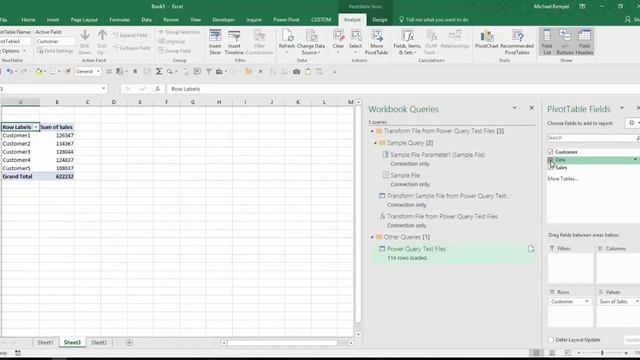Open the Customer dropdown in Rows area
Image resolution: width=640 pixels, height=360 pixels.
(x=587, y=302)
